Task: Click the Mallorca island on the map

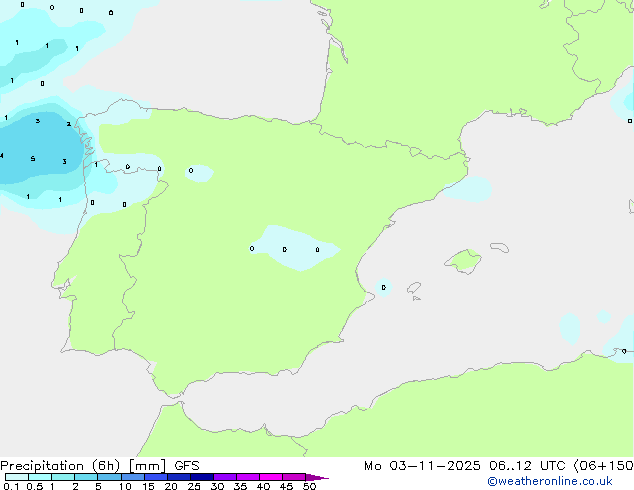Action: pos(463,261)
